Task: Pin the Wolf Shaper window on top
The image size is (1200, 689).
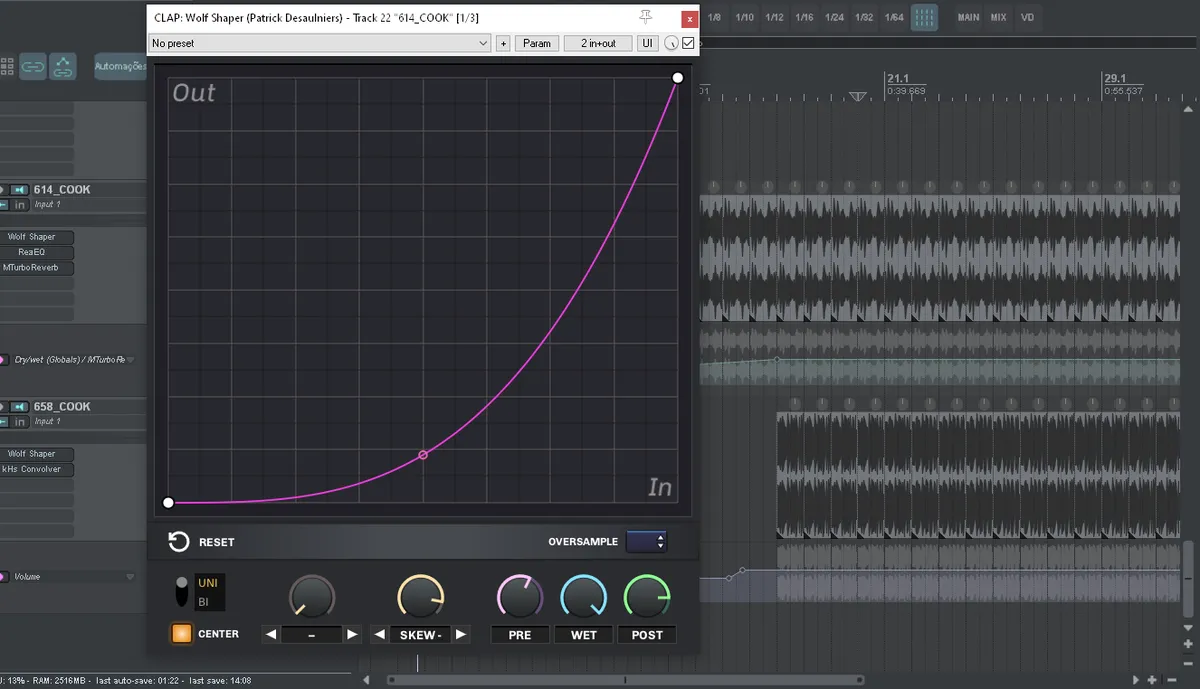Action: point(646,17)
